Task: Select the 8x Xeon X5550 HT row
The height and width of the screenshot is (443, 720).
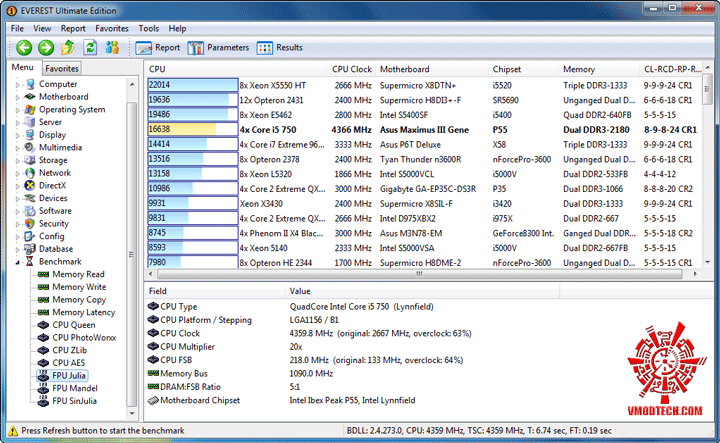Action: point(423,85)
